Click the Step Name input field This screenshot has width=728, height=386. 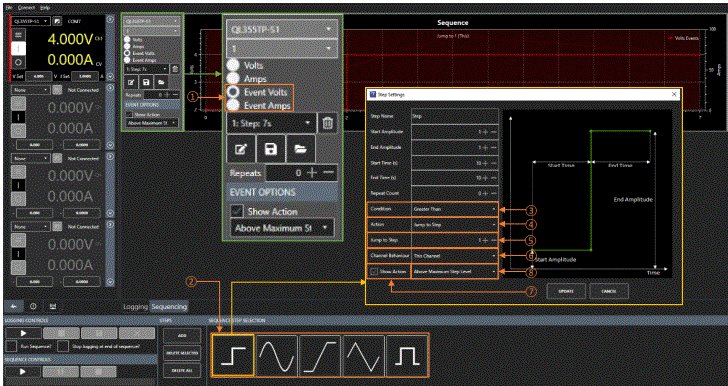[x=455, y=117]
